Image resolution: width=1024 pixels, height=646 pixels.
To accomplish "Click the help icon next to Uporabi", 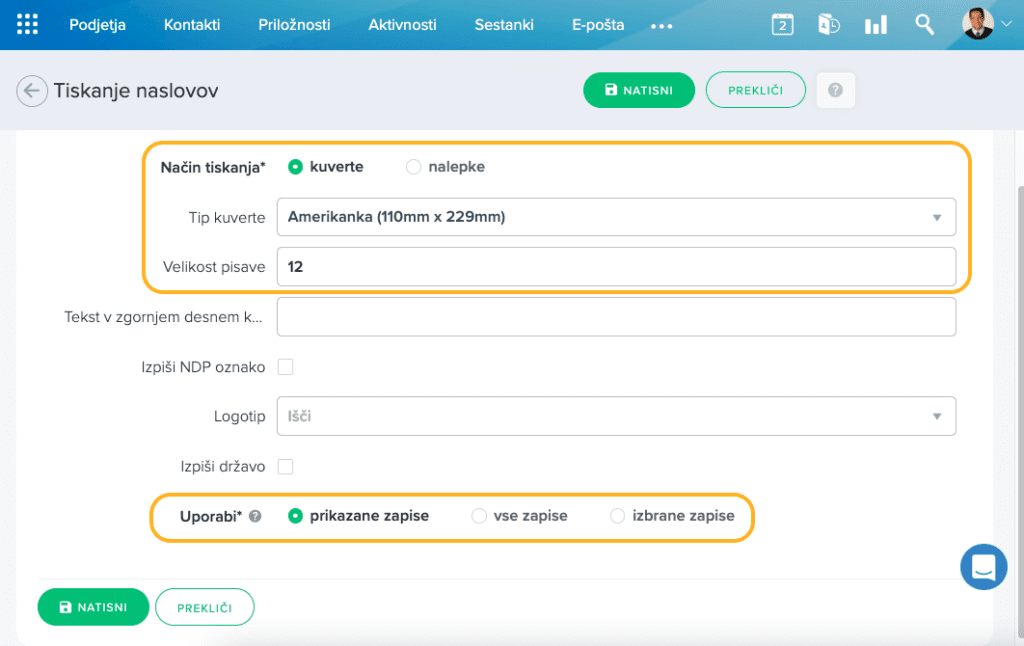I will [x=256, y=517].
